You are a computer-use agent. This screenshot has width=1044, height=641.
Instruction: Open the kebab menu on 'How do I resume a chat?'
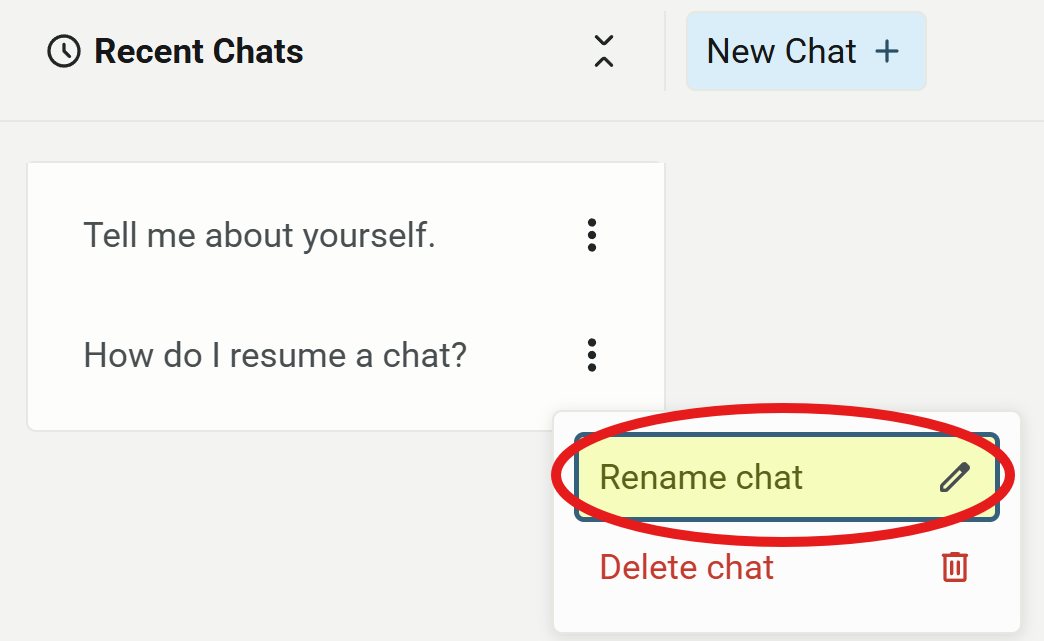pyautogui.click(x=592, y=355)
